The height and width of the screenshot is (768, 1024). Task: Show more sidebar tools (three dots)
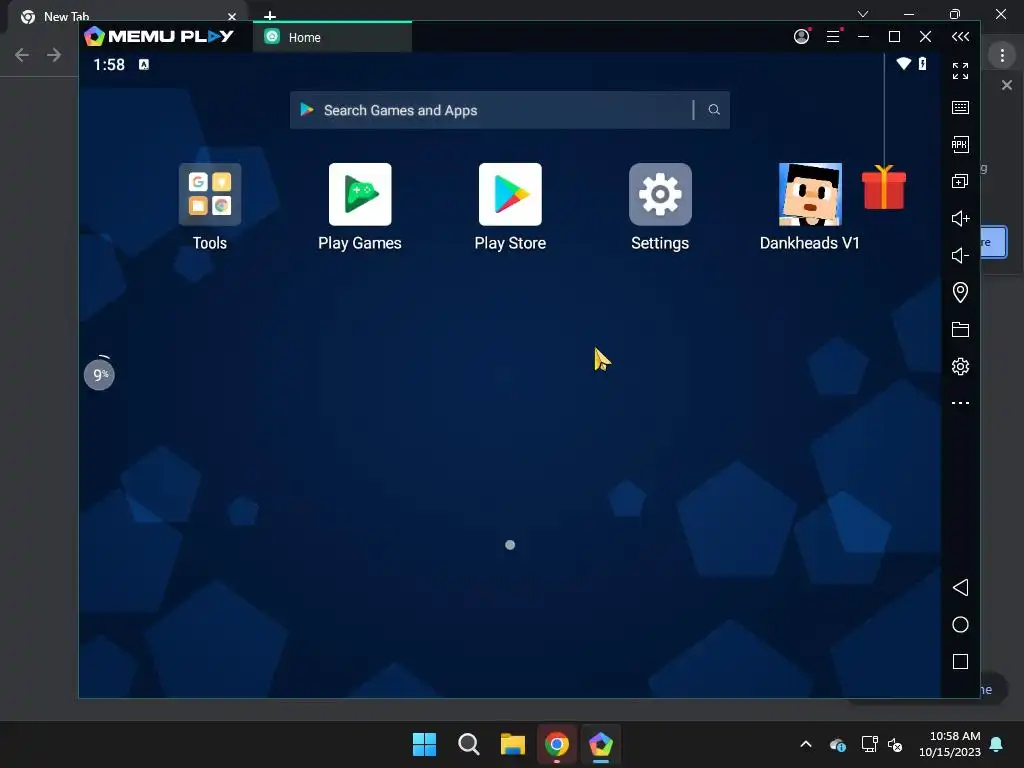point(960,403)
